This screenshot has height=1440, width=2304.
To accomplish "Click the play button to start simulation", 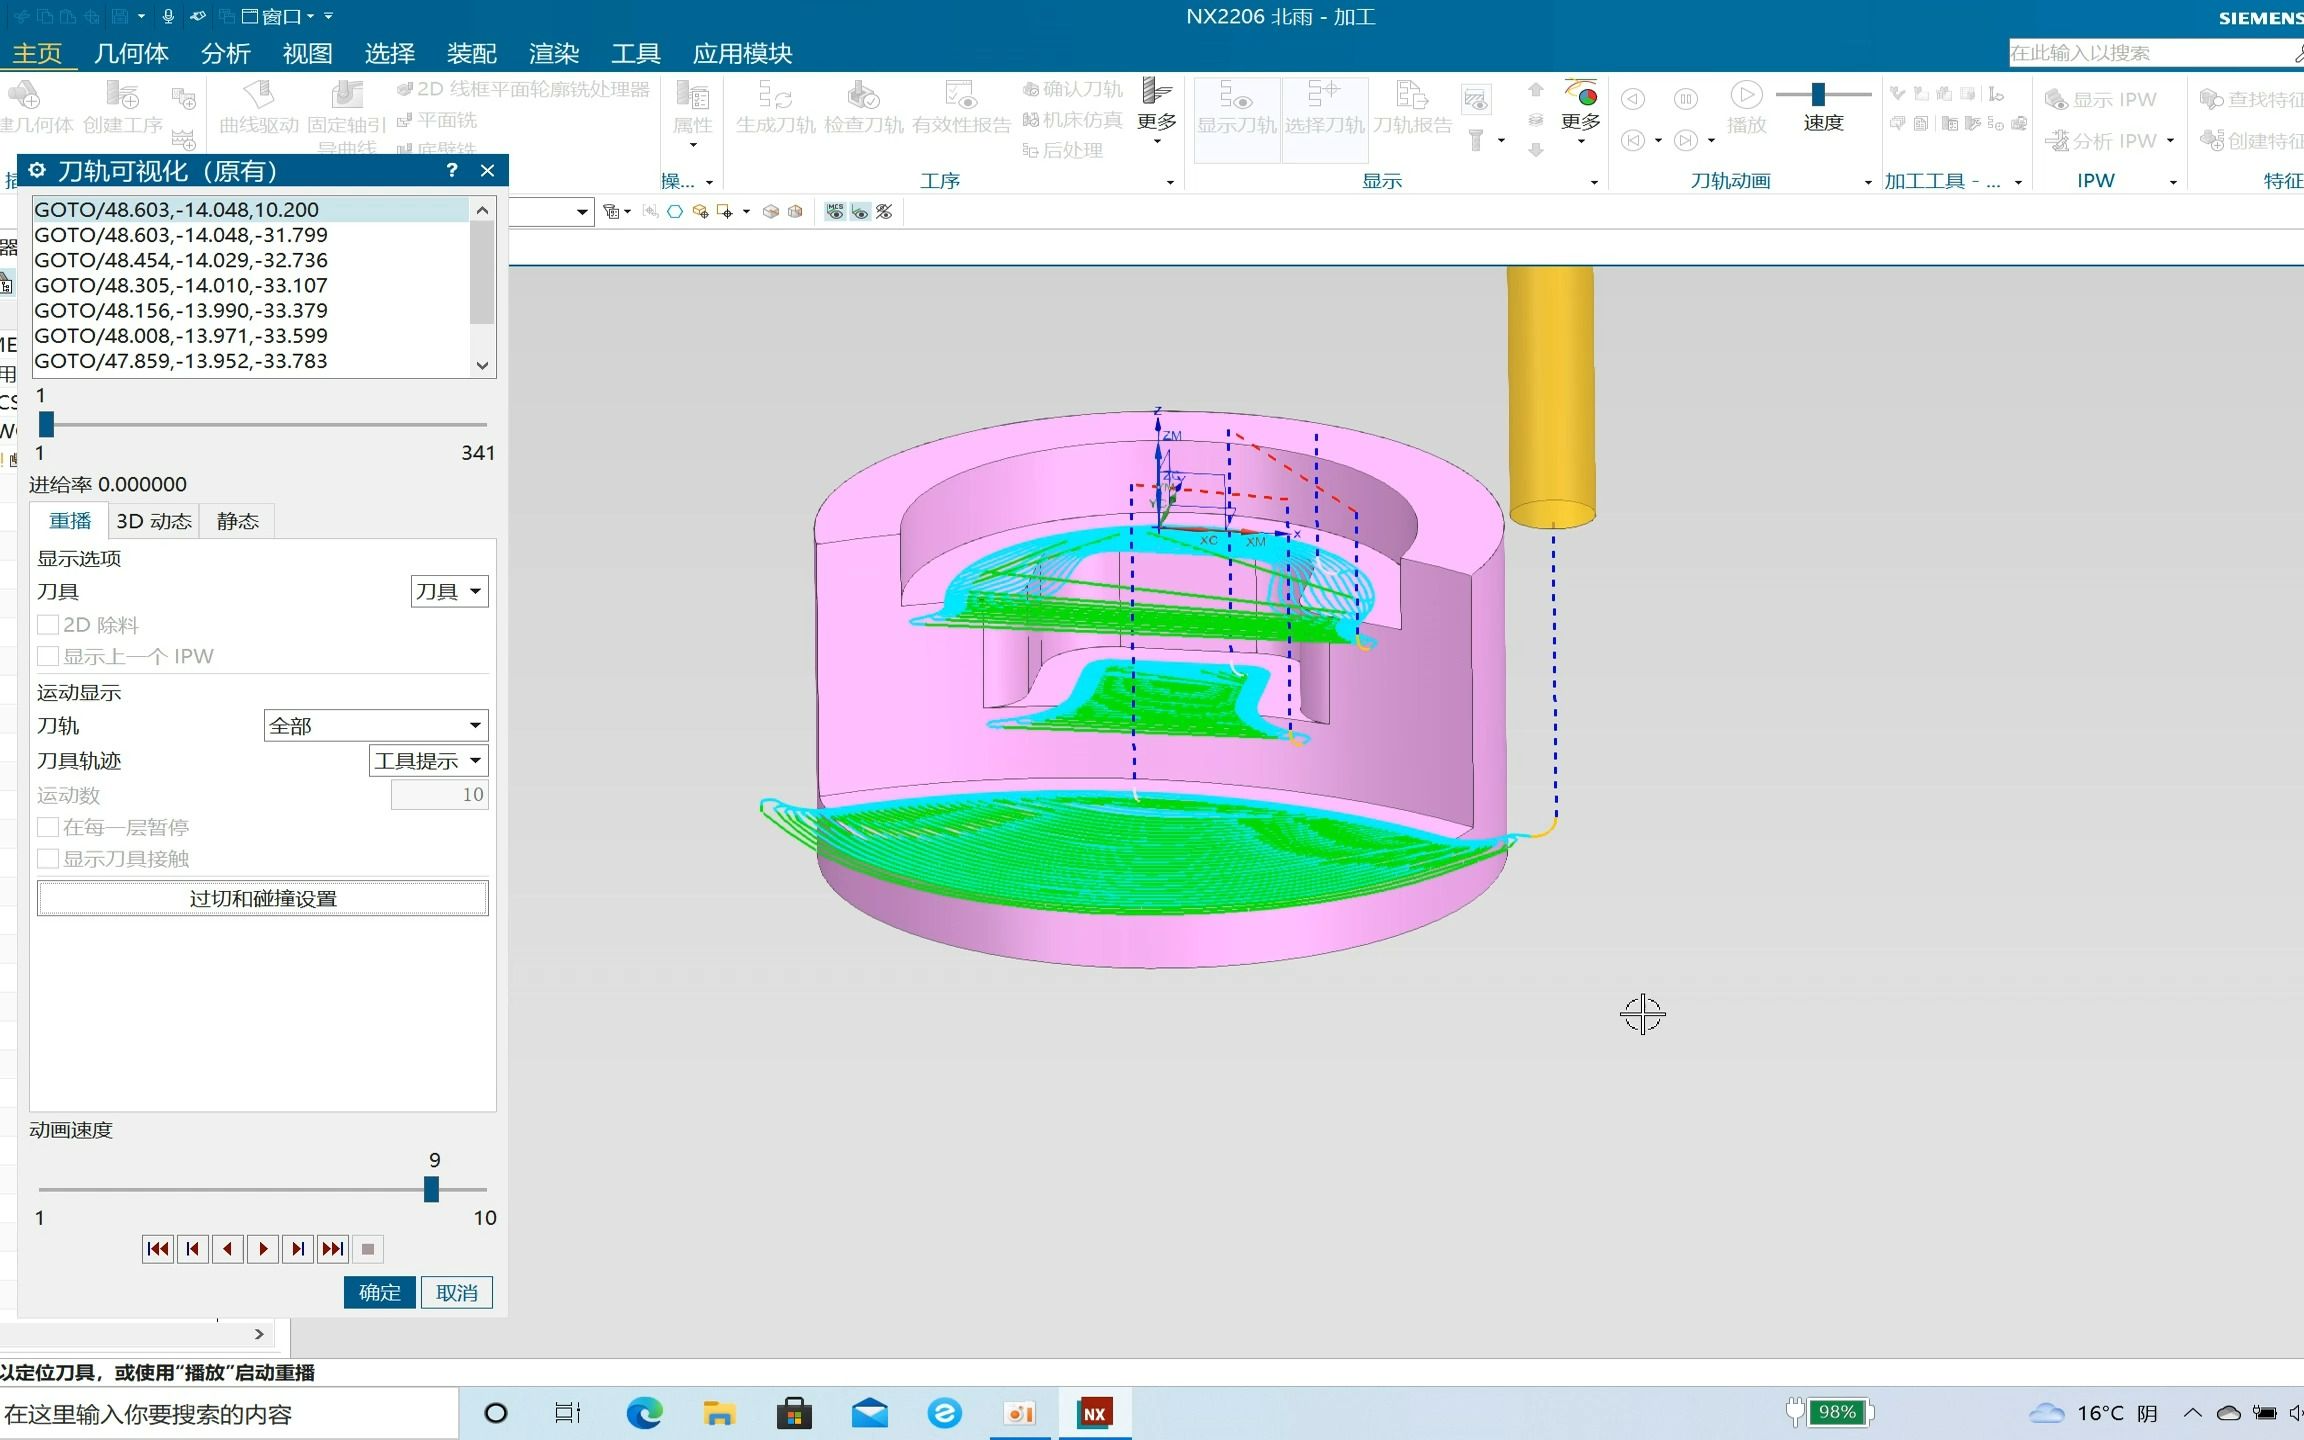I will pyautogui.click(x=260, y=1248).
